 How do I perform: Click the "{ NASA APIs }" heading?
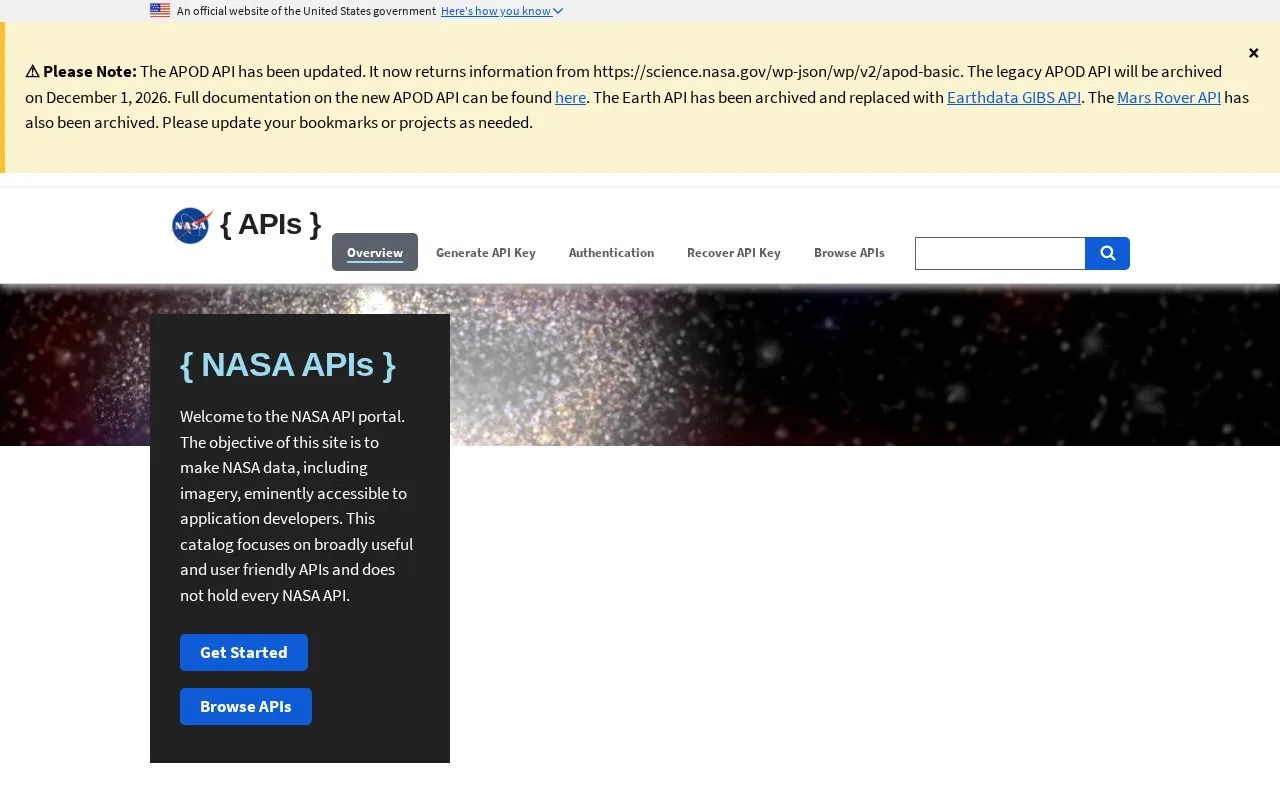pos(288,364)
